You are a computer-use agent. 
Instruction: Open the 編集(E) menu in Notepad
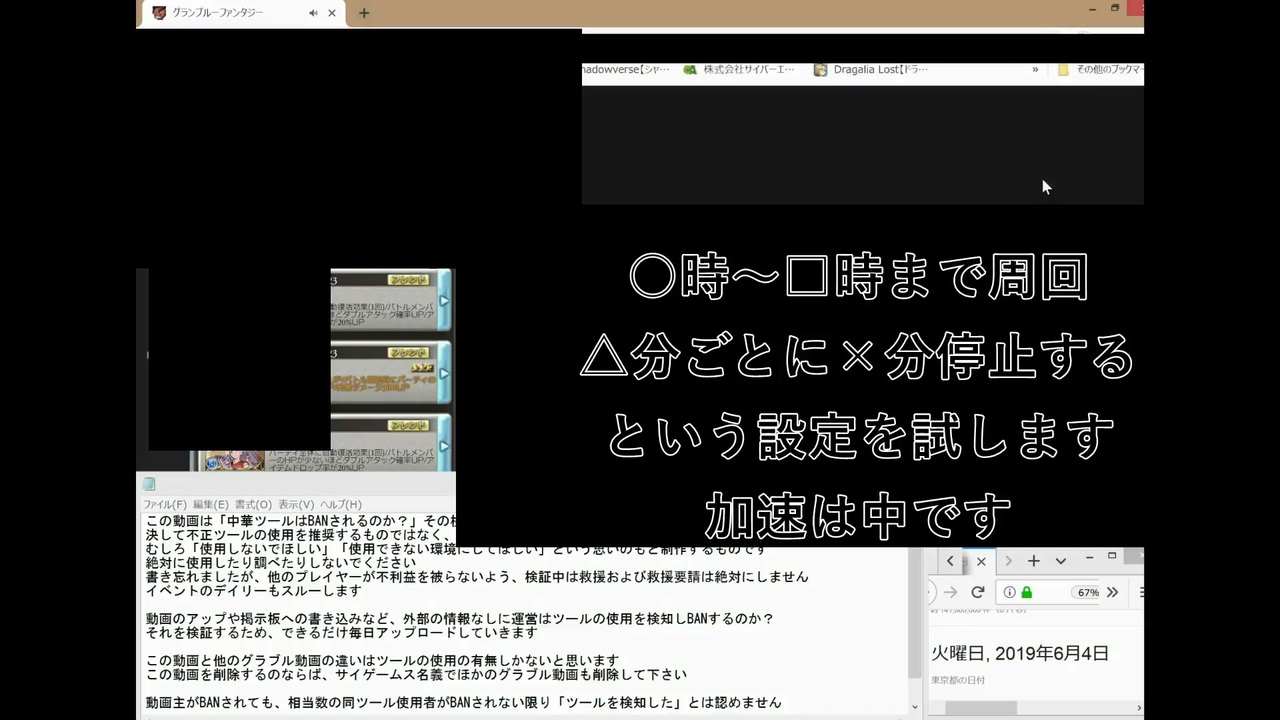pyautogui.click(x=211, y=504)
